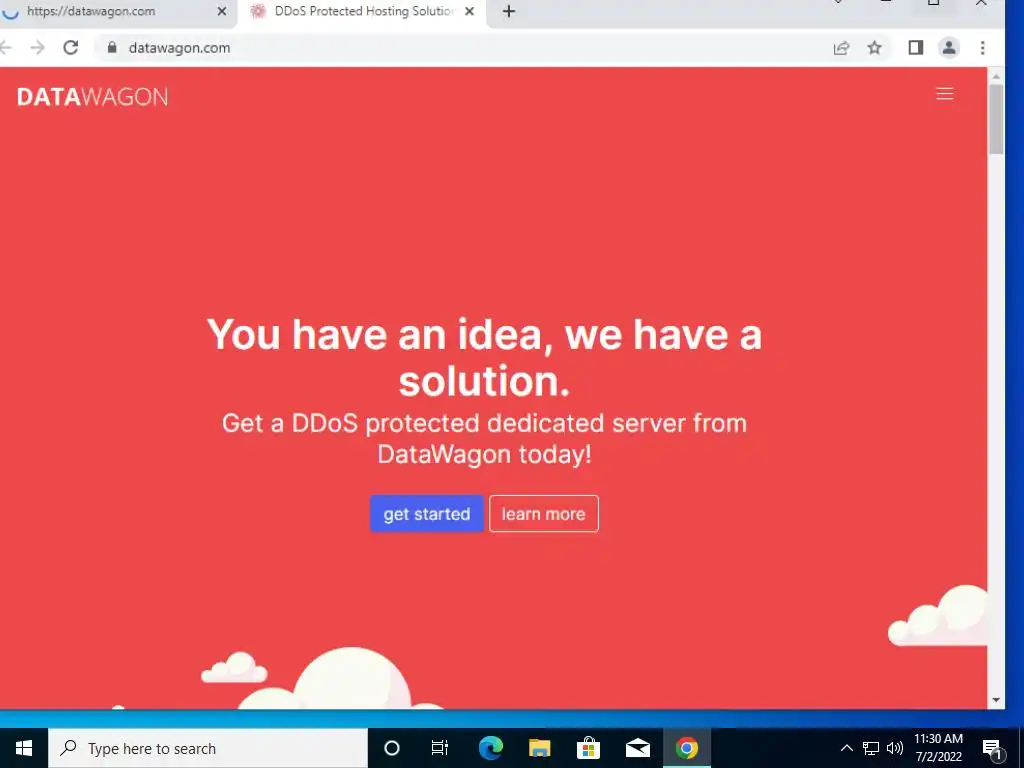Image resolution: width=1024 pixels, height=768 pixels.
Task: Open network status tray icon
Action: 871,748
